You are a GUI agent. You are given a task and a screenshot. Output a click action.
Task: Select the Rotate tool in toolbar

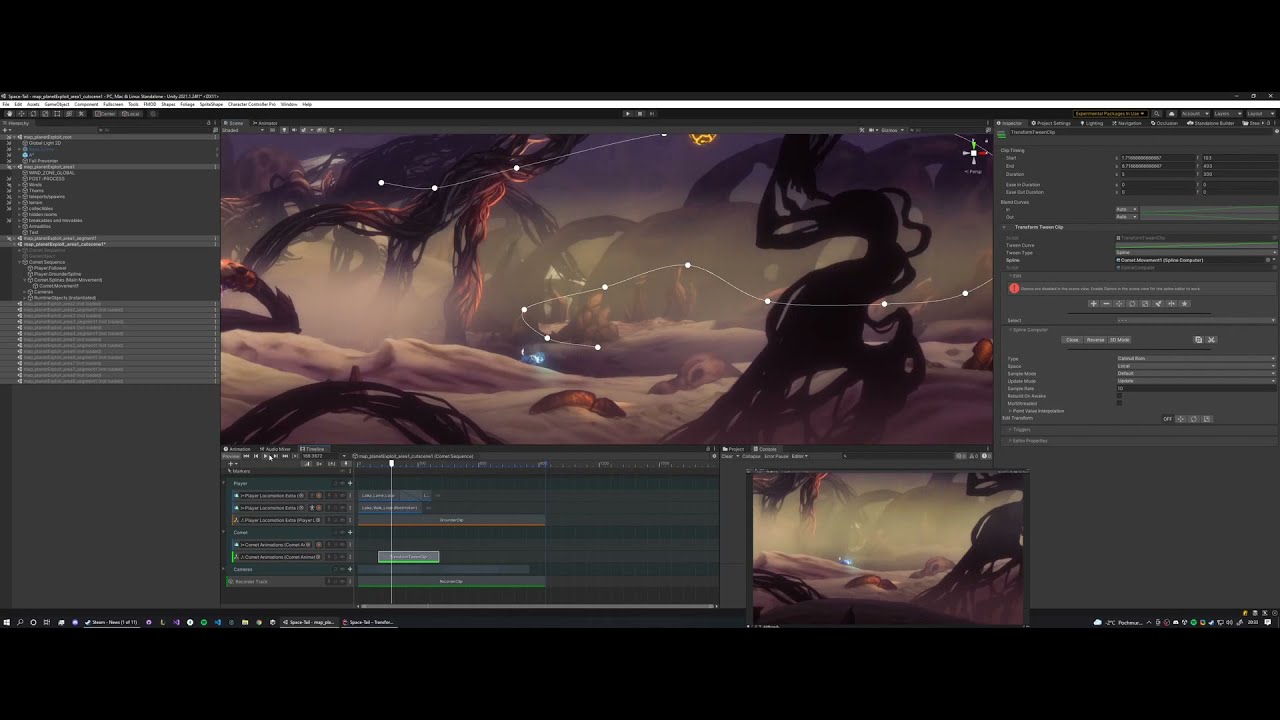click(x=33, y=114)
